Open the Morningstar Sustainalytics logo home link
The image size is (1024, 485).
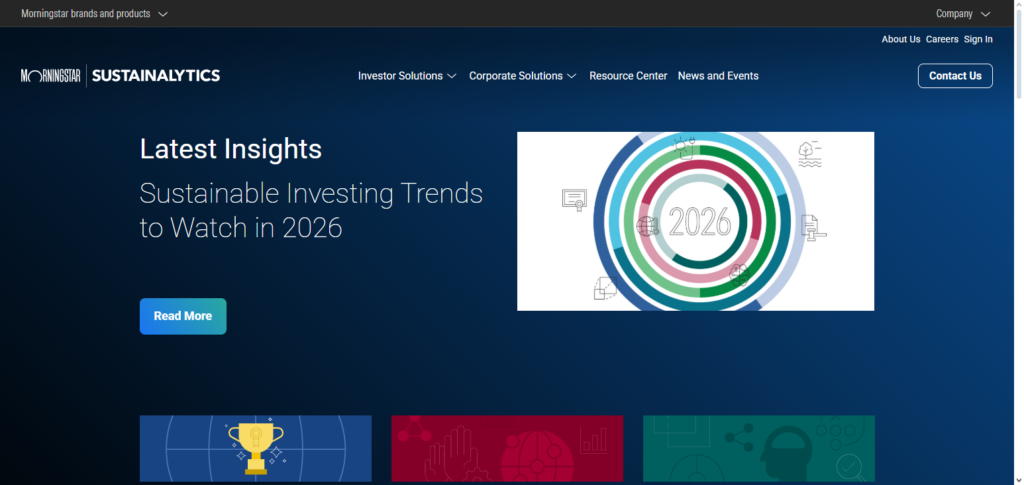click(120, 76)
